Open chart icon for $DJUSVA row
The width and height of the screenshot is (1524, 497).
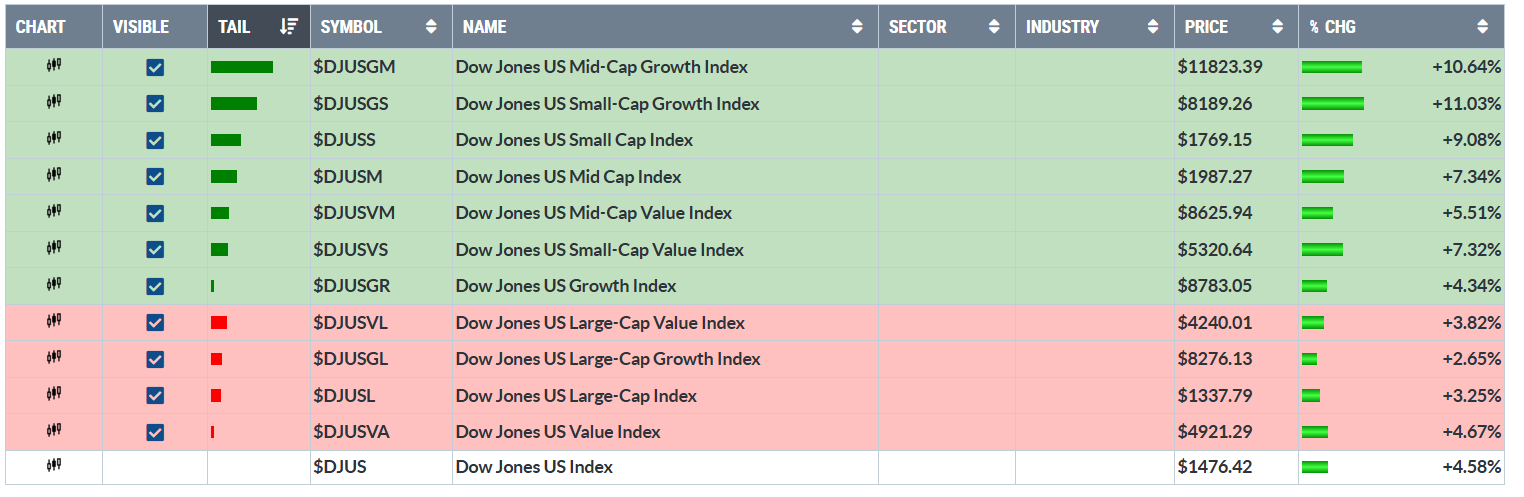[x=54, y=431]
